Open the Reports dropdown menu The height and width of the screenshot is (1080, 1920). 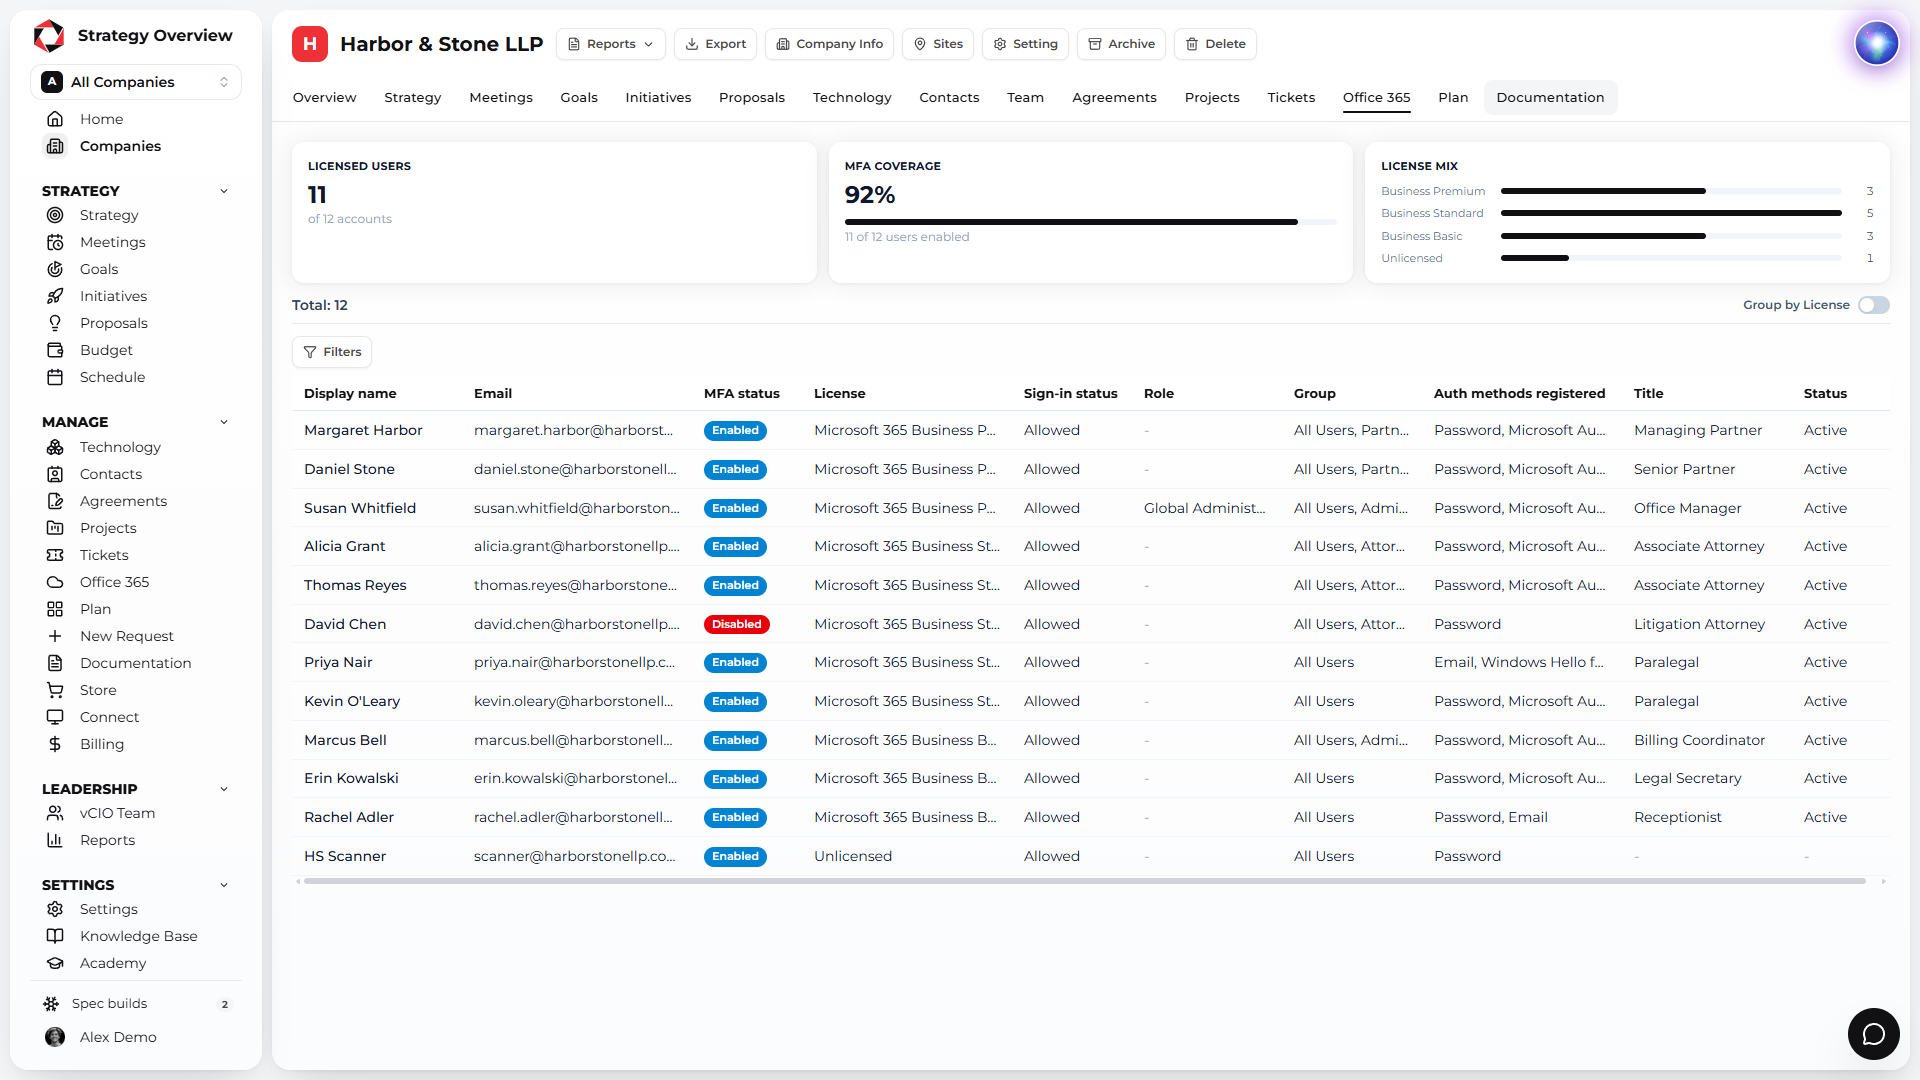(610, 44)
